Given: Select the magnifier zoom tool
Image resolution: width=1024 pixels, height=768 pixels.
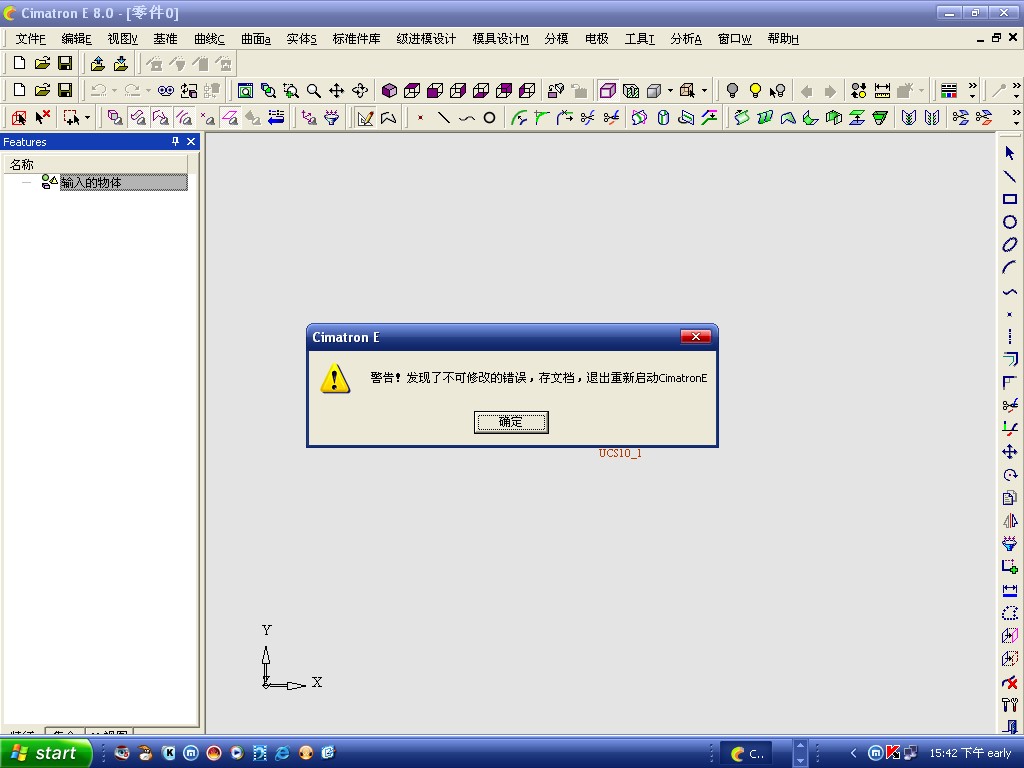Looking at the screenshot, I should click(314, 90).
